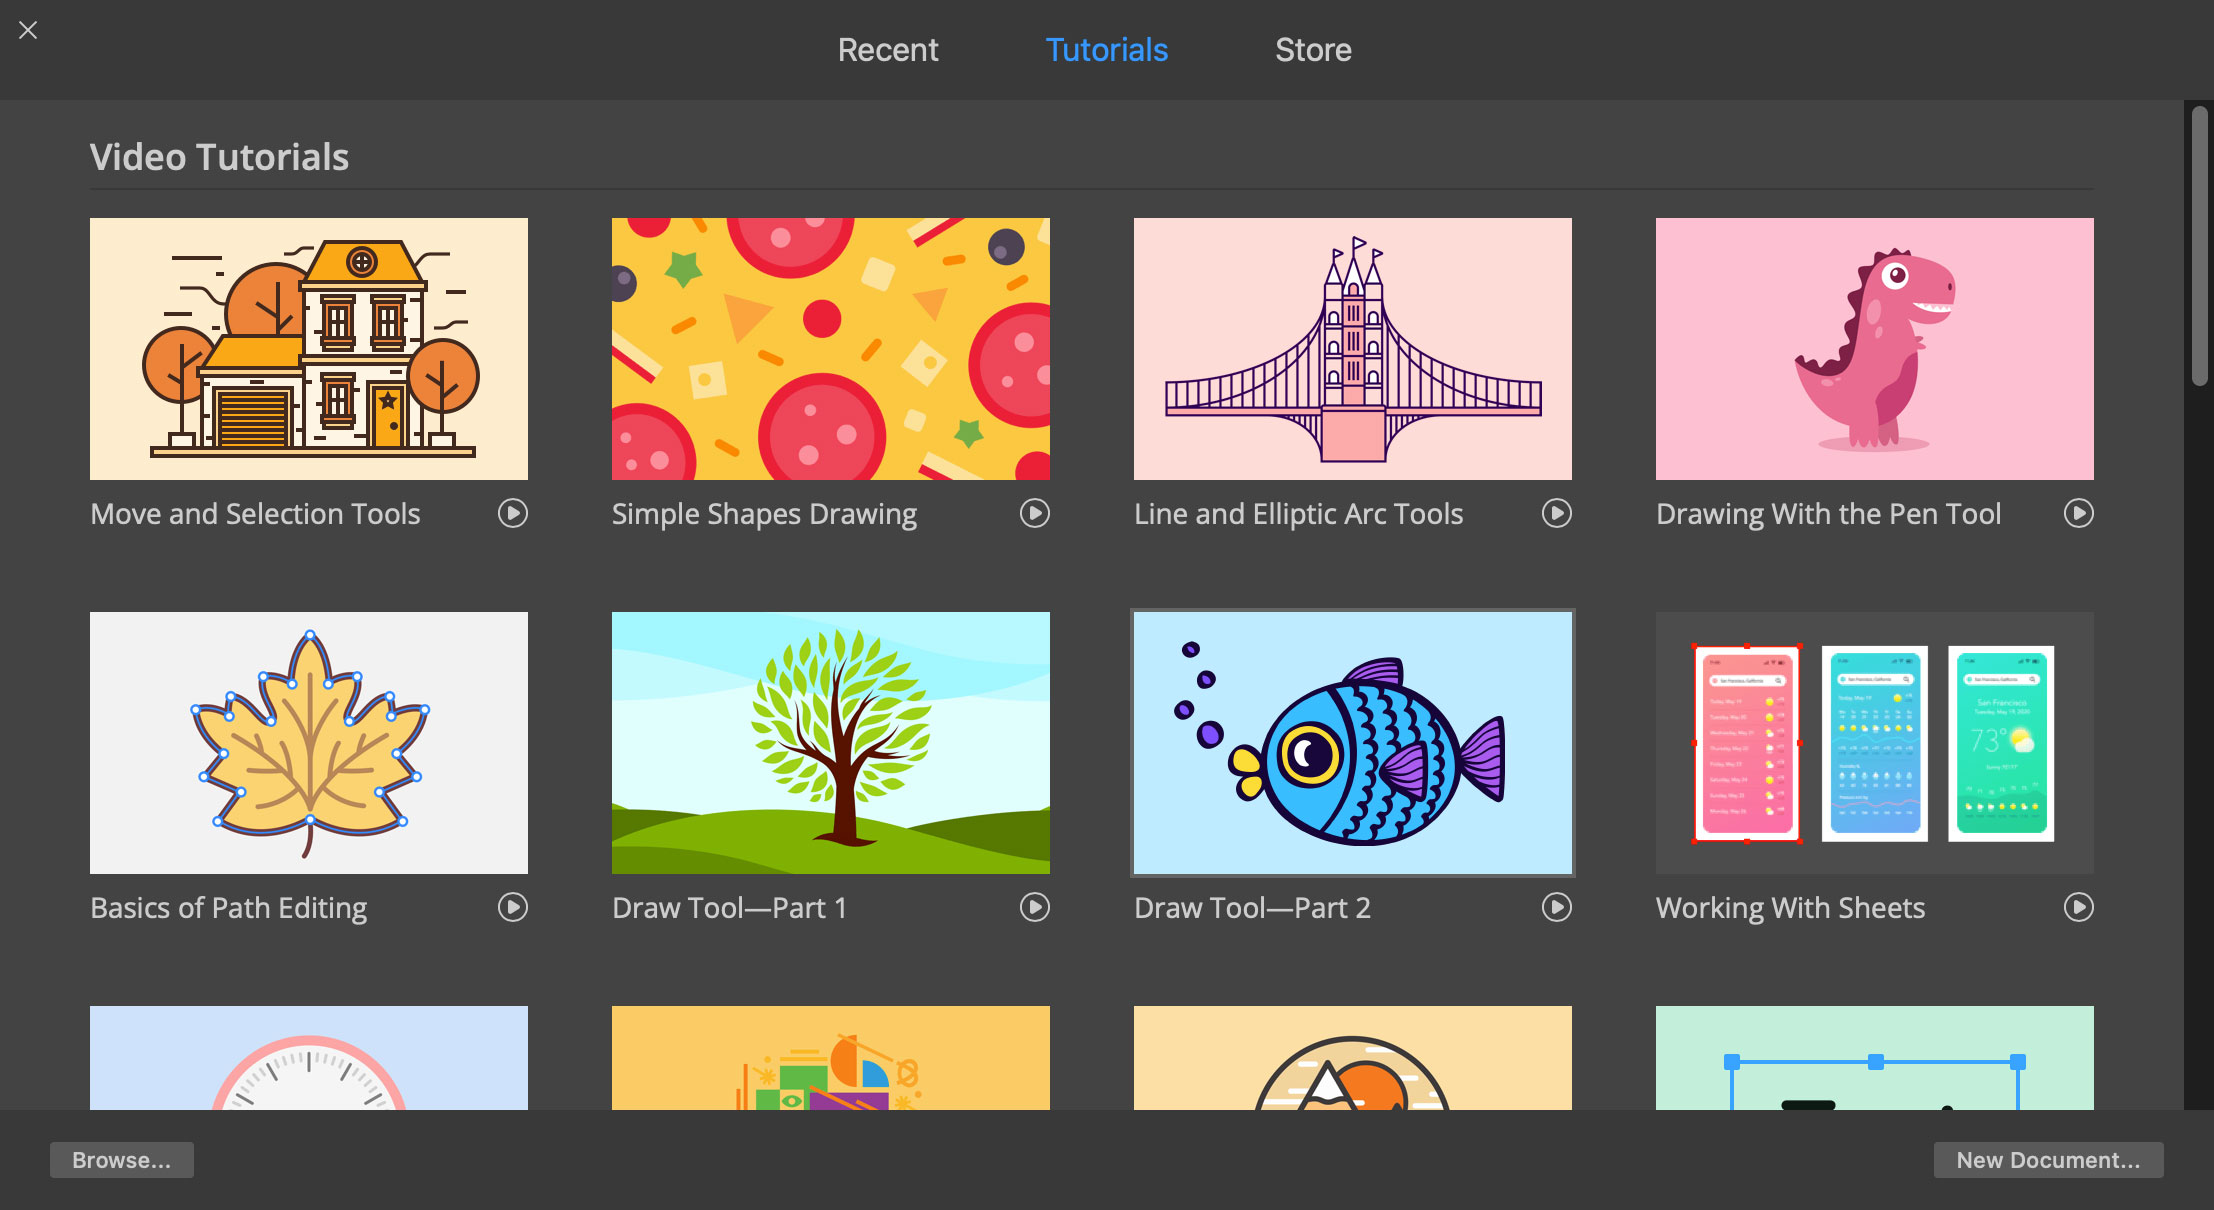Open the orange abstract shapes thumbnail in bottom row
2214x1210 pixels.
click(831, 1058)
